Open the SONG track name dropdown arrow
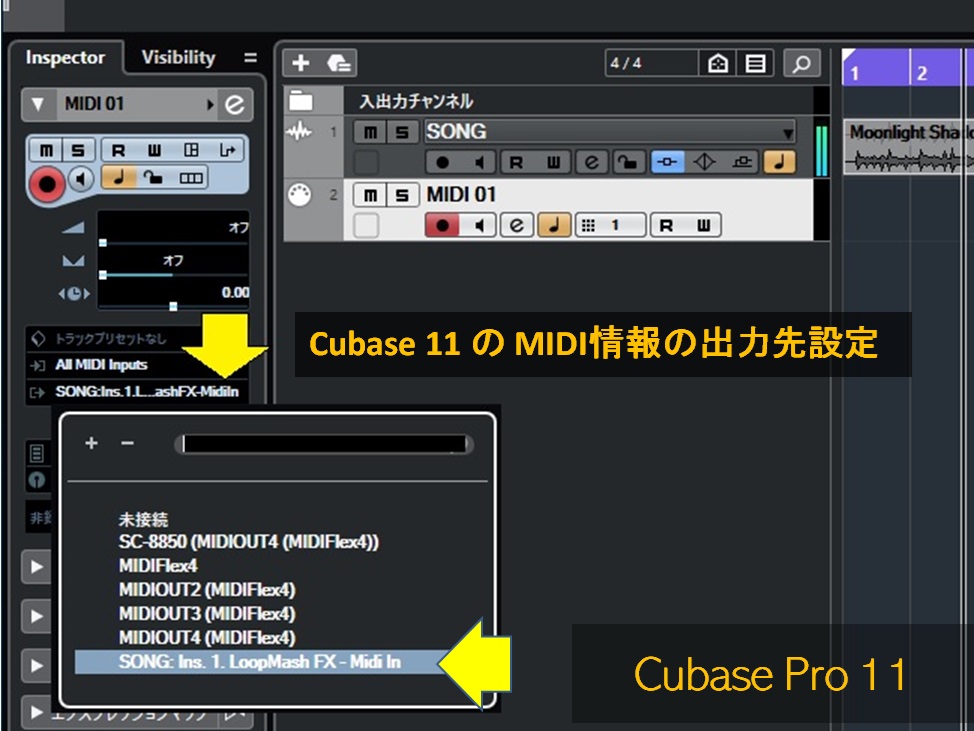974x731 pixels. click(x=788, y=132)
